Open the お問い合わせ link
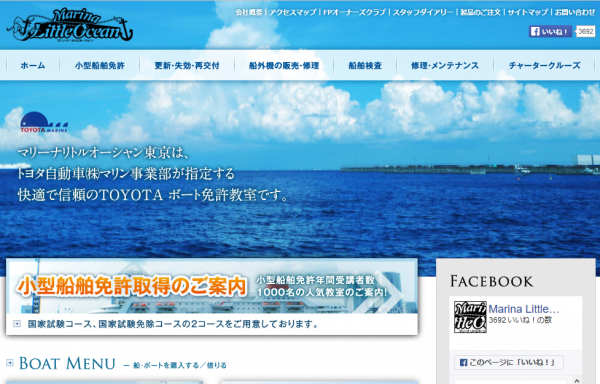Image resolution: width=600 pixels, height=384 pixels. 575,12
